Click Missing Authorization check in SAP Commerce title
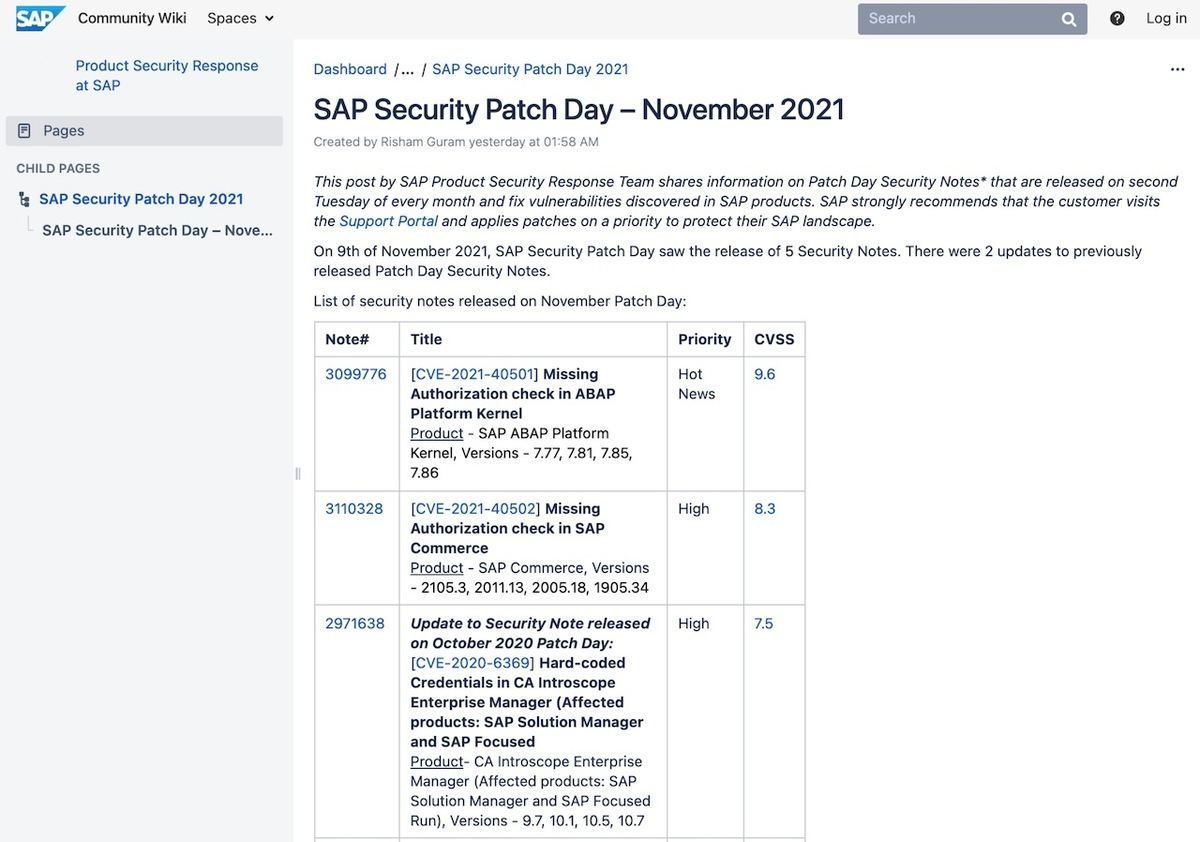This screenshot has height=842, width=1200. click(508, 528)
